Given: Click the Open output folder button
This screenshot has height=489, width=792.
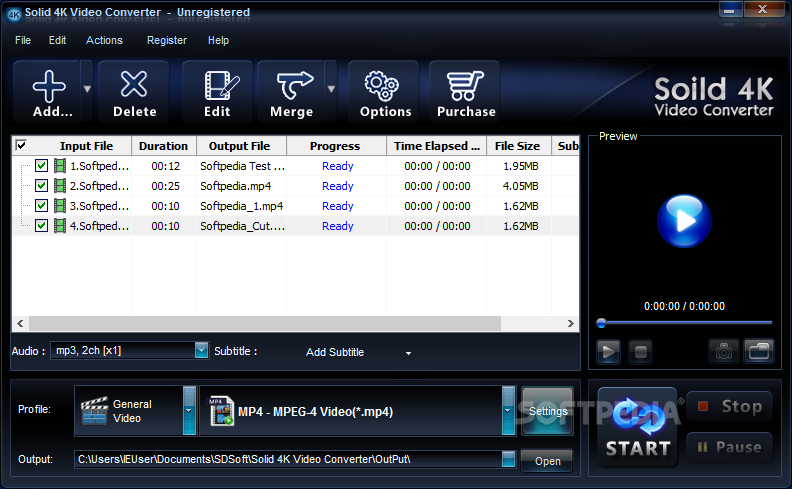Looking at the screenshot, I should point(547,461).
